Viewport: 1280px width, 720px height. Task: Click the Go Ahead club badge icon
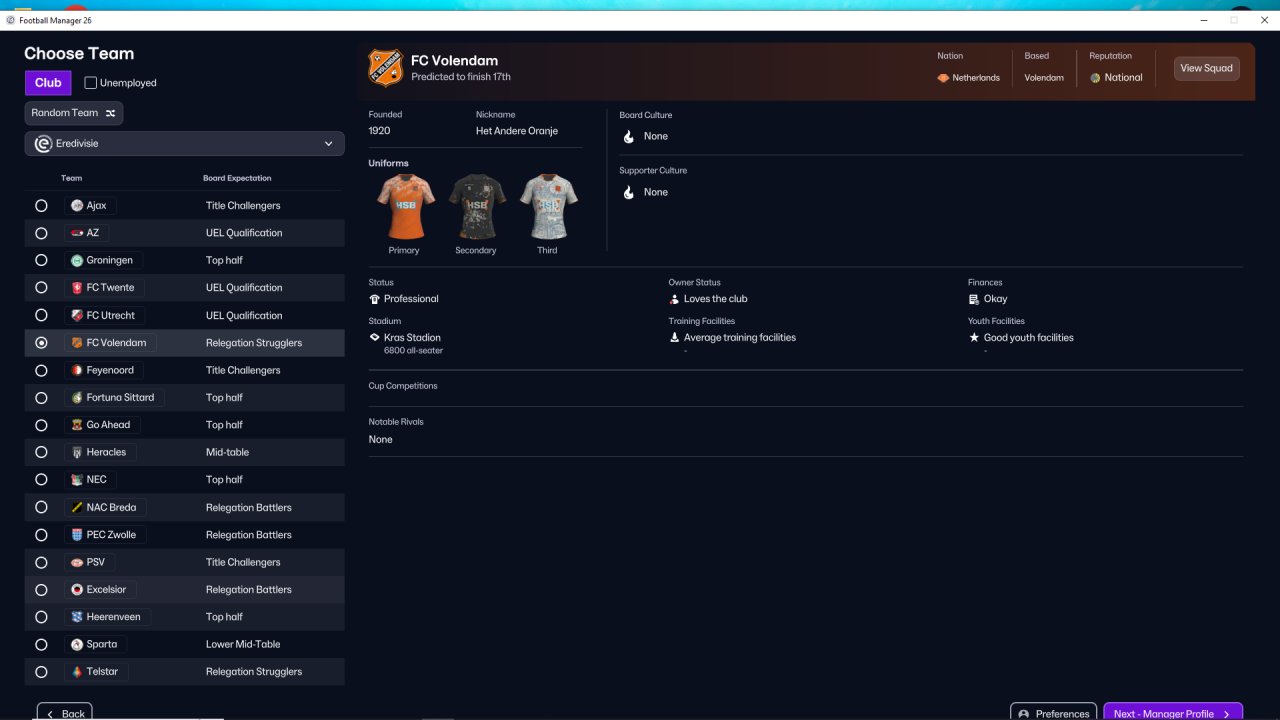(77, 425)
